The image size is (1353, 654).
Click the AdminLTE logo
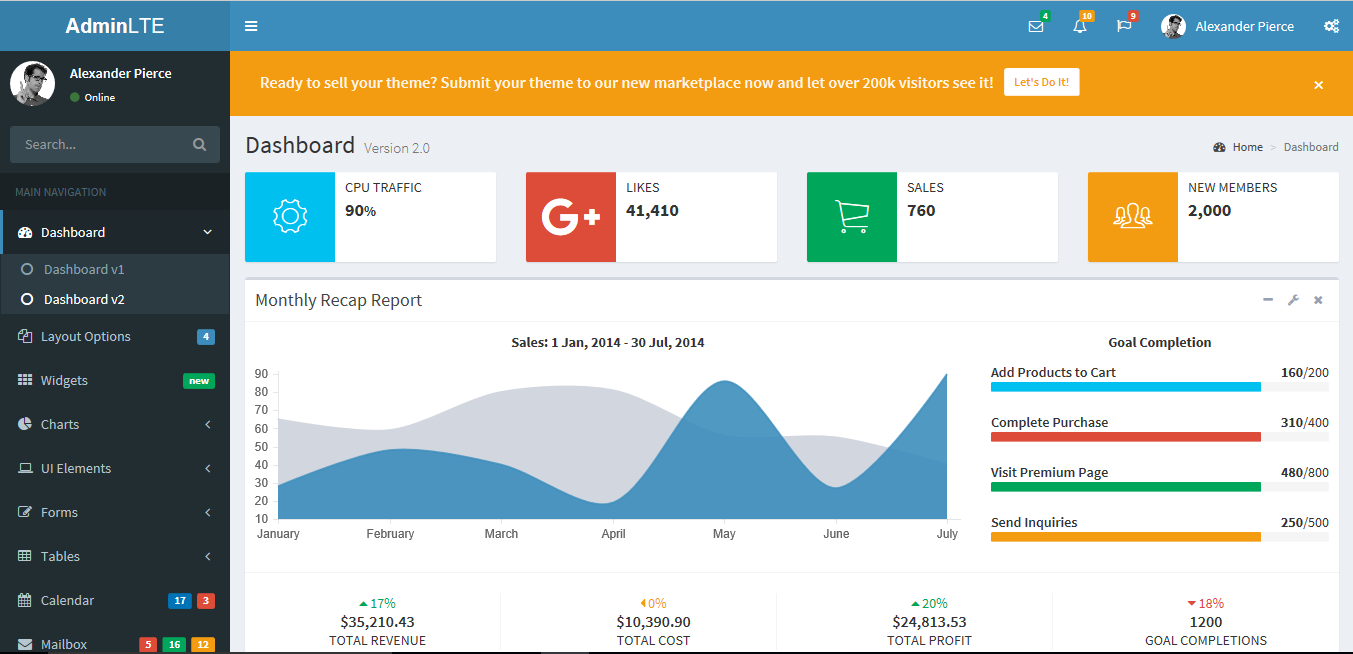(115, 26)
